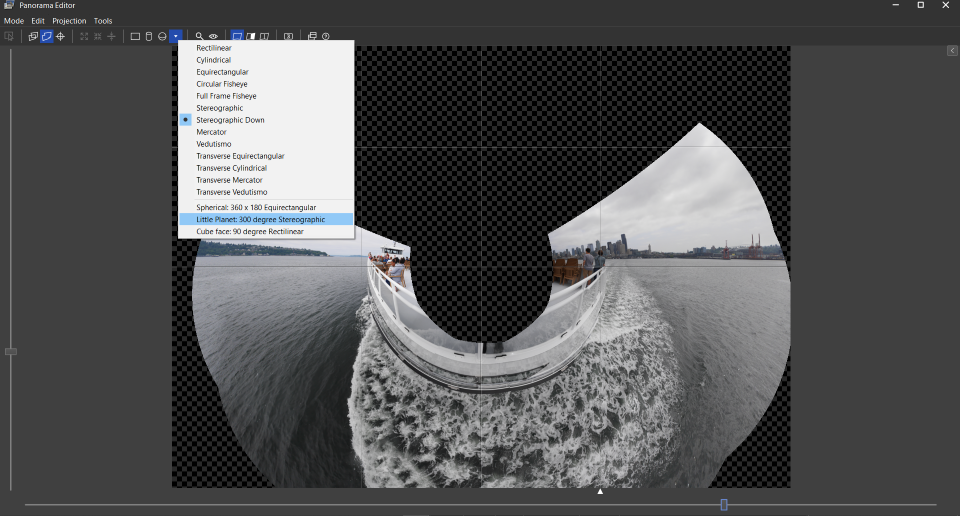Select the spherical projection toolbar icon

point(162,36)
